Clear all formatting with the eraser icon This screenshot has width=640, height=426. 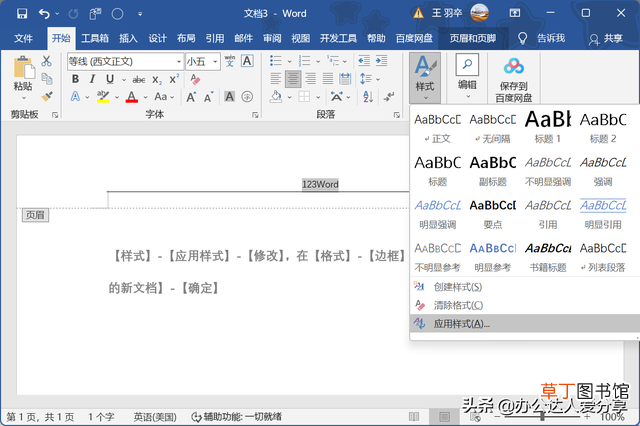click(x=195, y=79)
